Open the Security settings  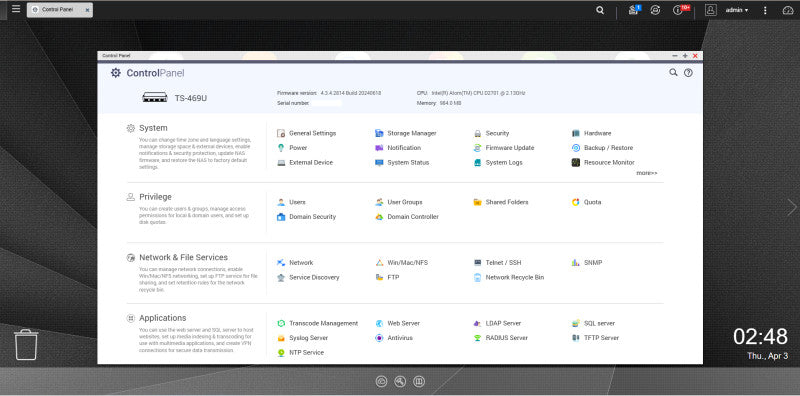tap(491, 133)
